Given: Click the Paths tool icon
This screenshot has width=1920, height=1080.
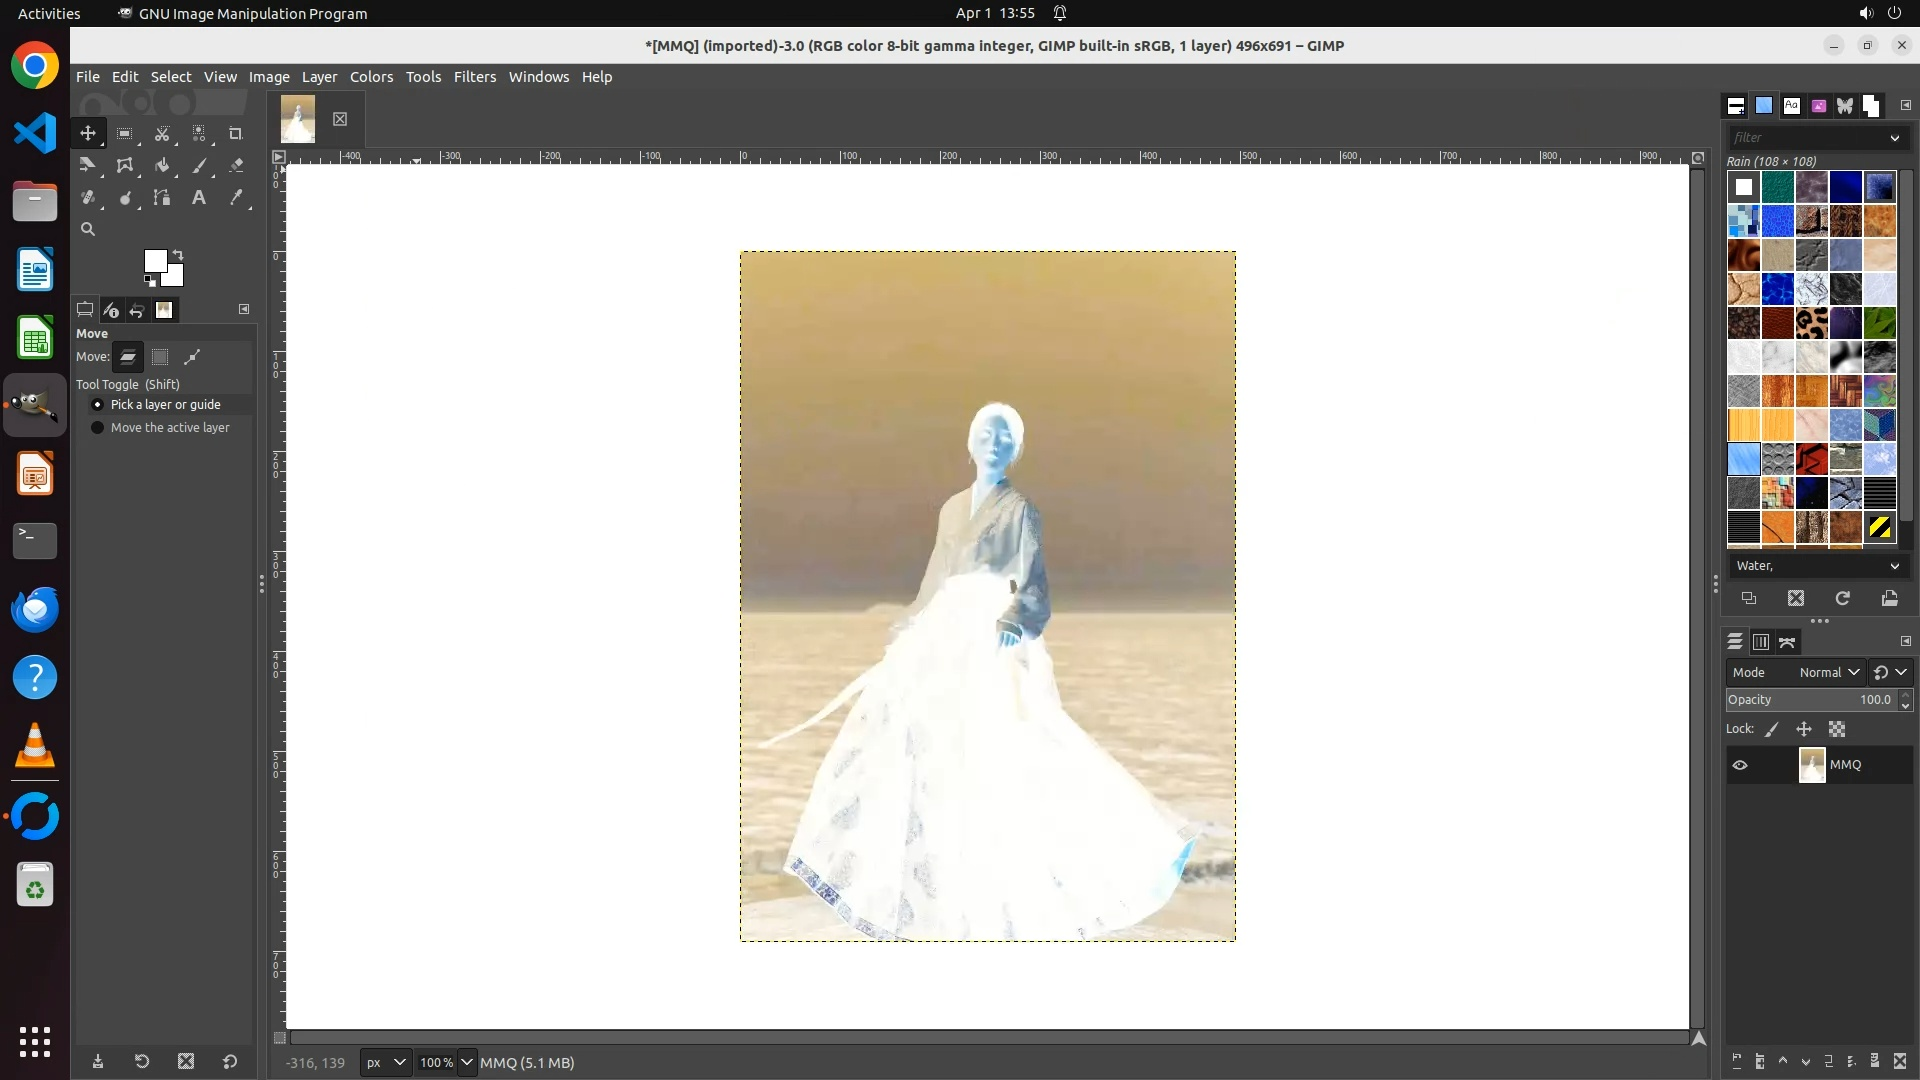Looking at the screenshot, I should click(x=162, y=198).
